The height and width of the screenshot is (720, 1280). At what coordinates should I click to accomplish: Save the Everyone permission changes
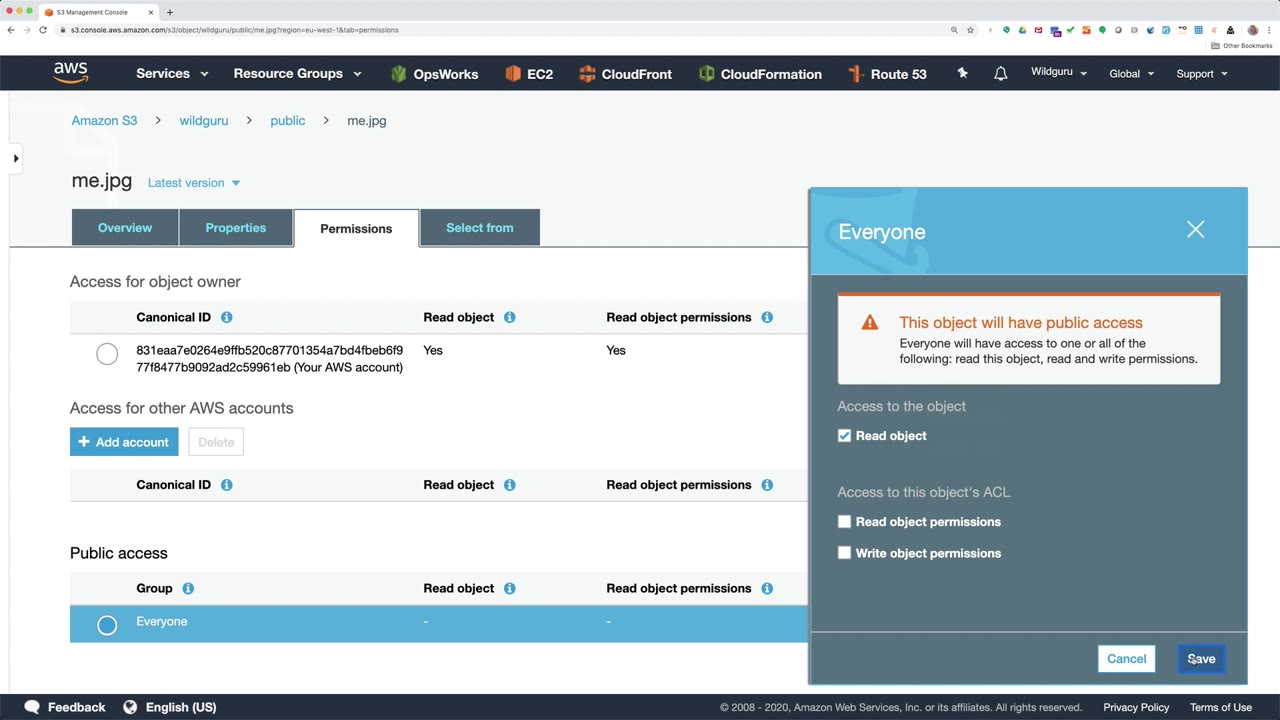click(x=1201, y=659)
